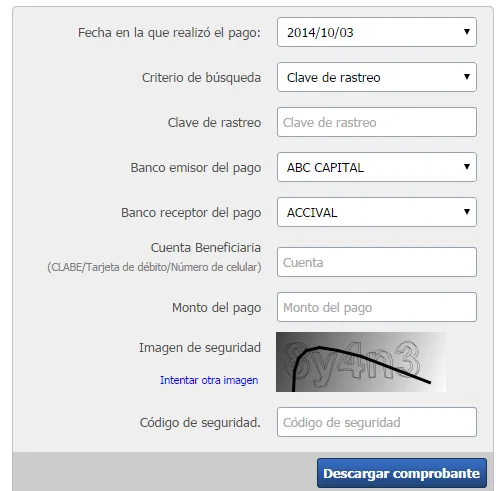This screenshot has width=497, height=491.
Task: Click the 'Código de seguridad.' label
Action: click(200, 423)
